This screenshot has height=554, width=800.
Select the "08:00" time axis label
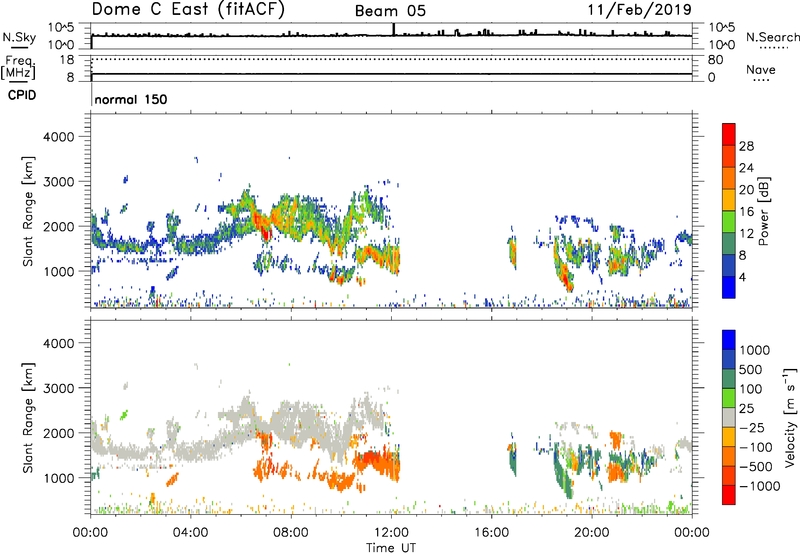coord(291,533)
